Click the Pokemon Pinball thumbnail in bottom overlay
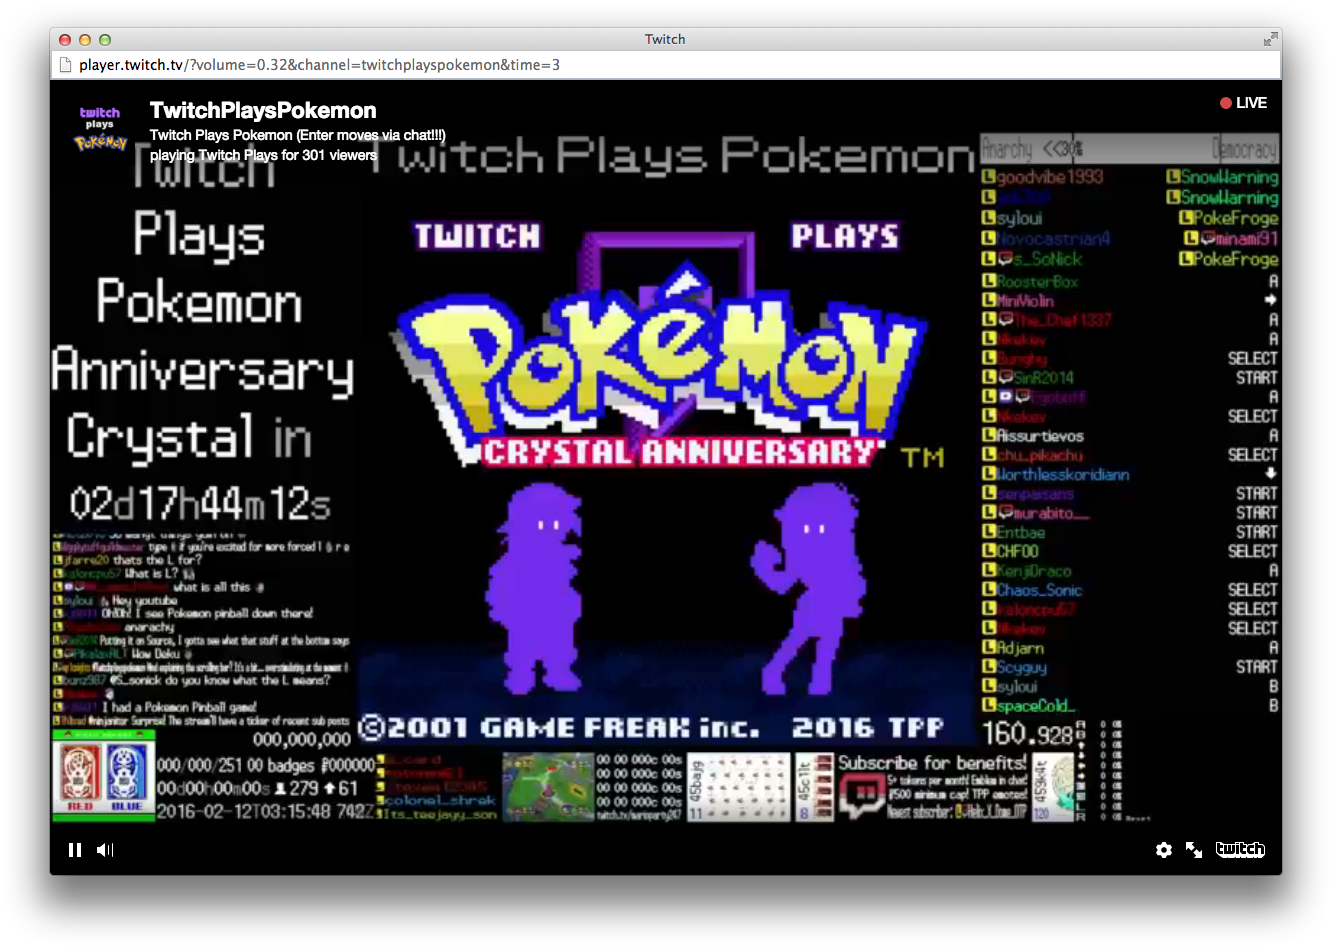 click(x=548, y=788)
